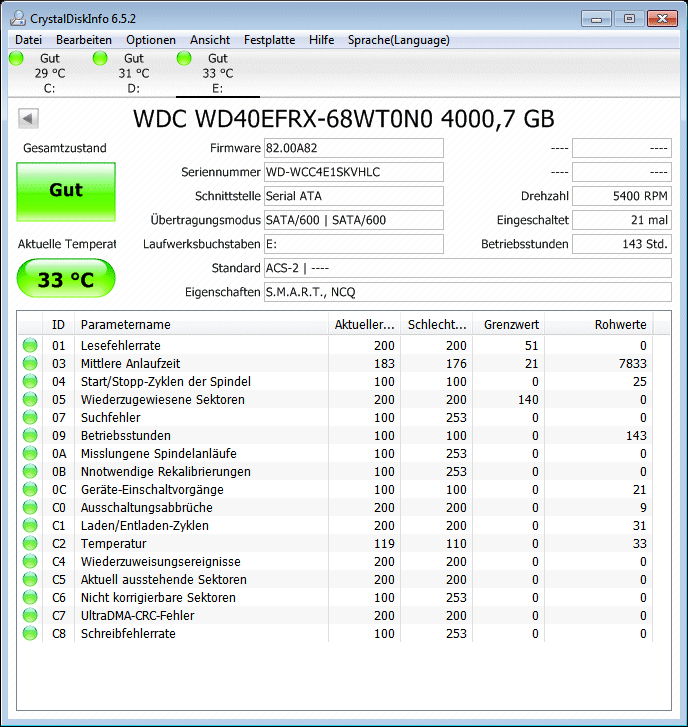
Task: Click status icon of Laden/Entladen-Zyklen row
Action: (30, 525)
